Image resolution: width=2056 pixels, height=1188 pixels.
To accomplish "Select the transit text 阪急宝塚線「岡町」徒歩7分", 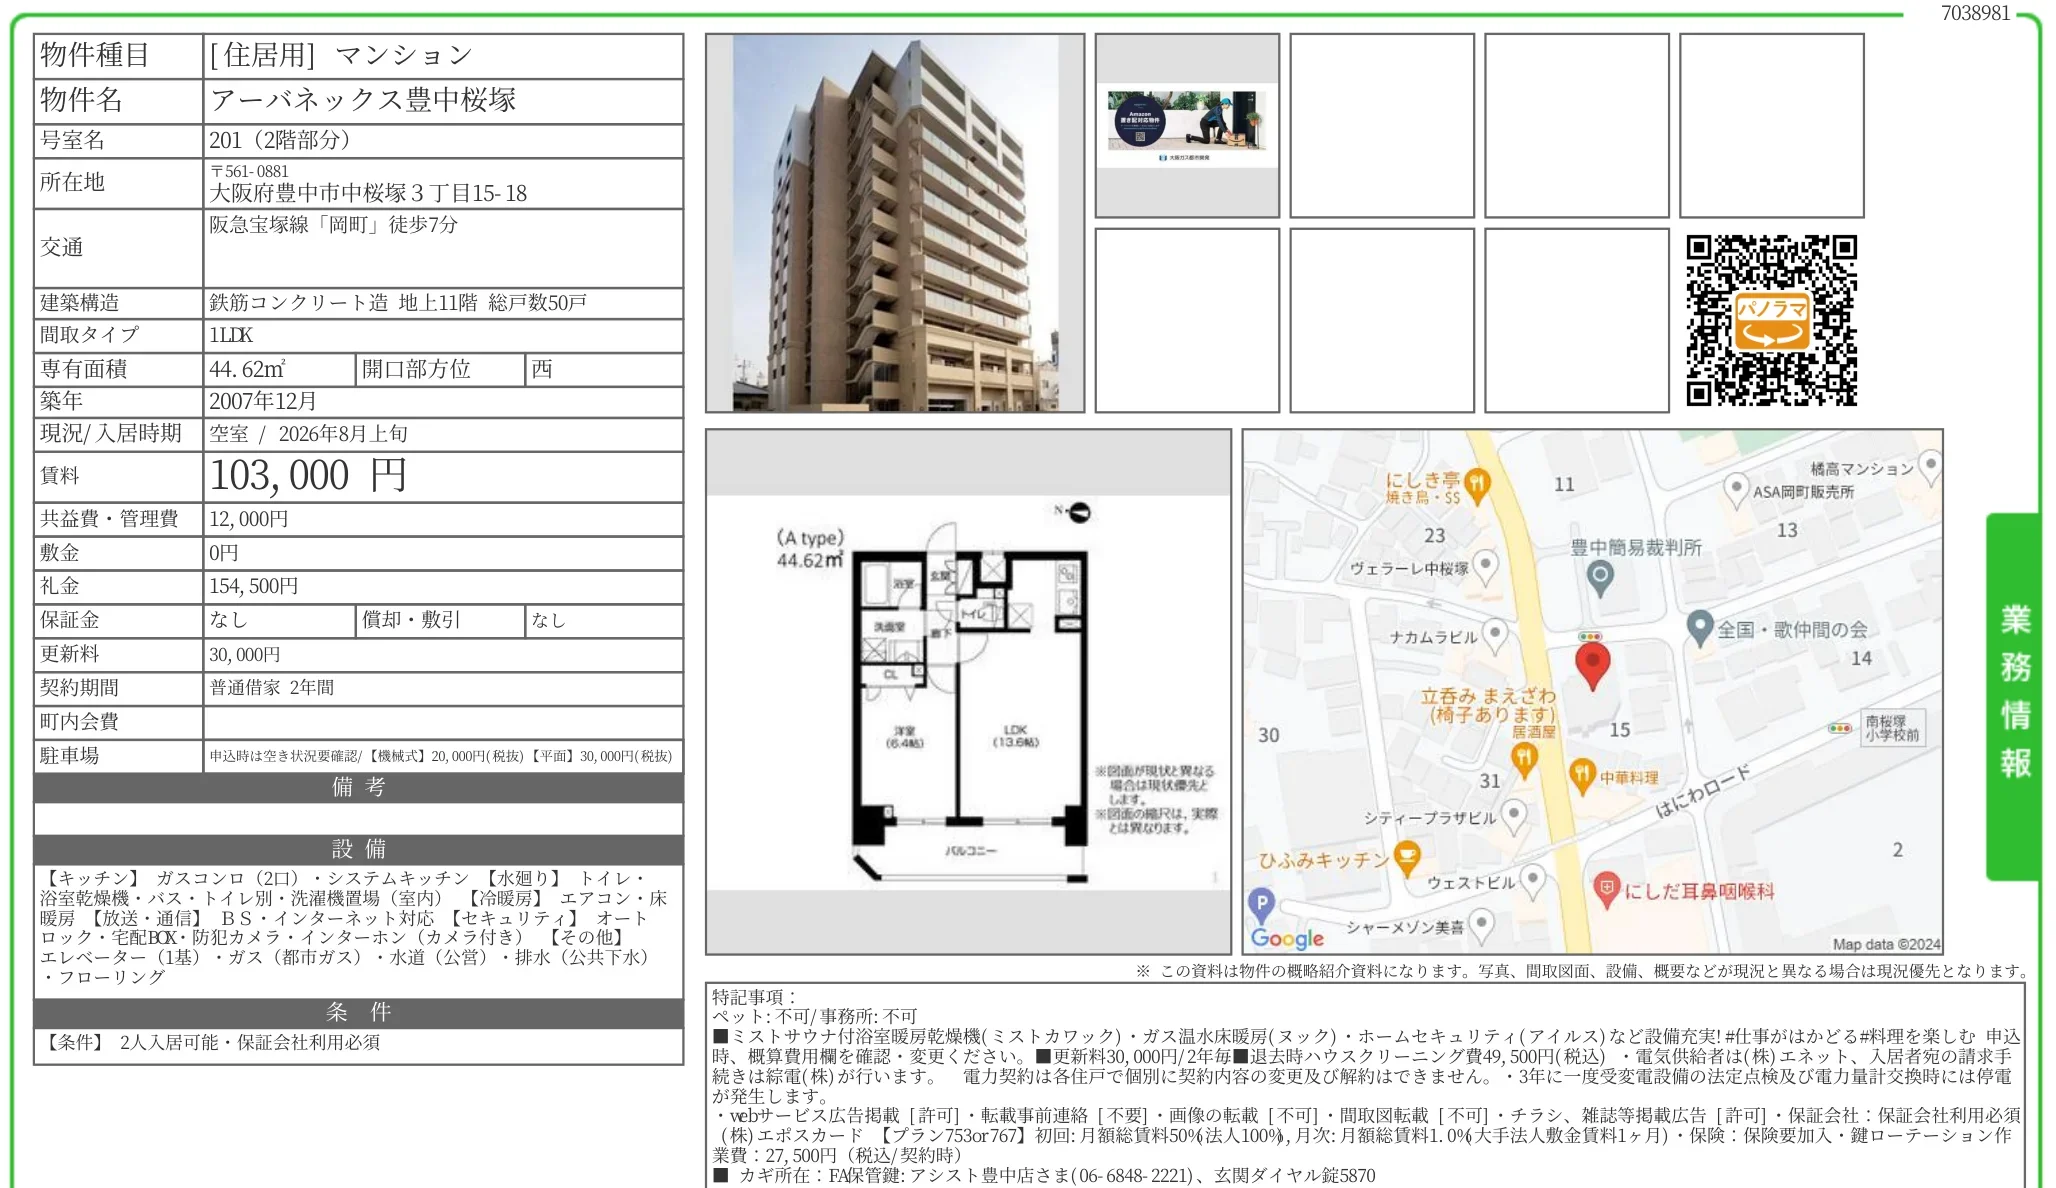I will [333, 225].
